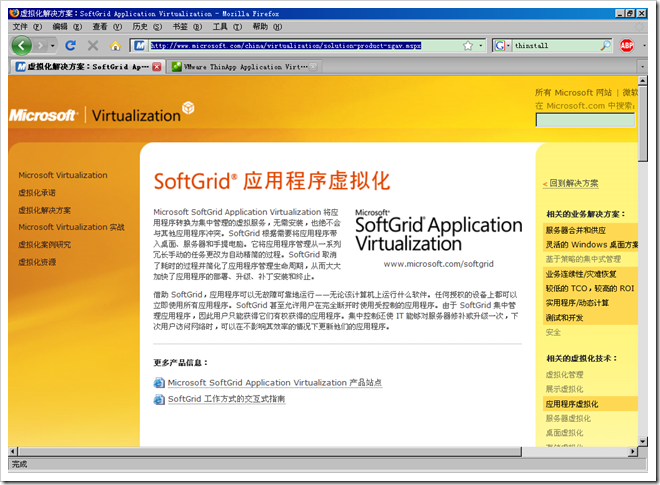
Task: Click the Virtualization cube logo icon
Action: 188,107
